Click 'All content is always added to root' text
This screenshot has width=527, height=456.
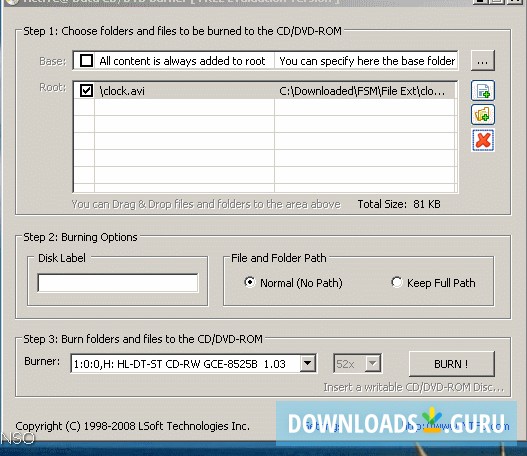[x=182, y=61]
